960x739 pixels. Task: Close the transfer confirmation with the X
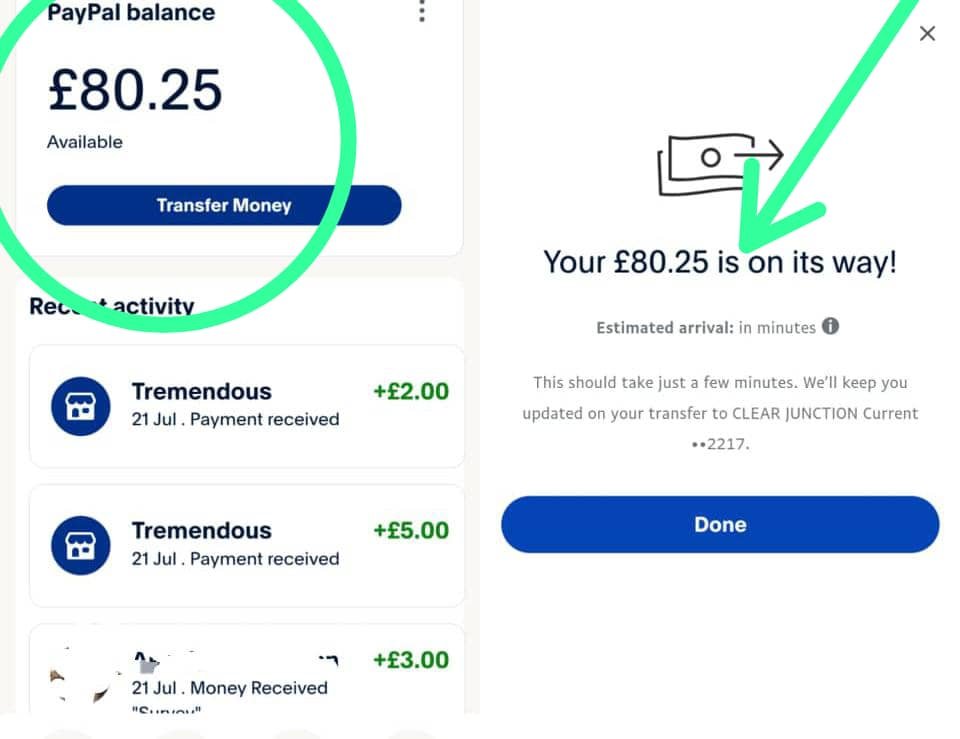(x=927, y=34)
